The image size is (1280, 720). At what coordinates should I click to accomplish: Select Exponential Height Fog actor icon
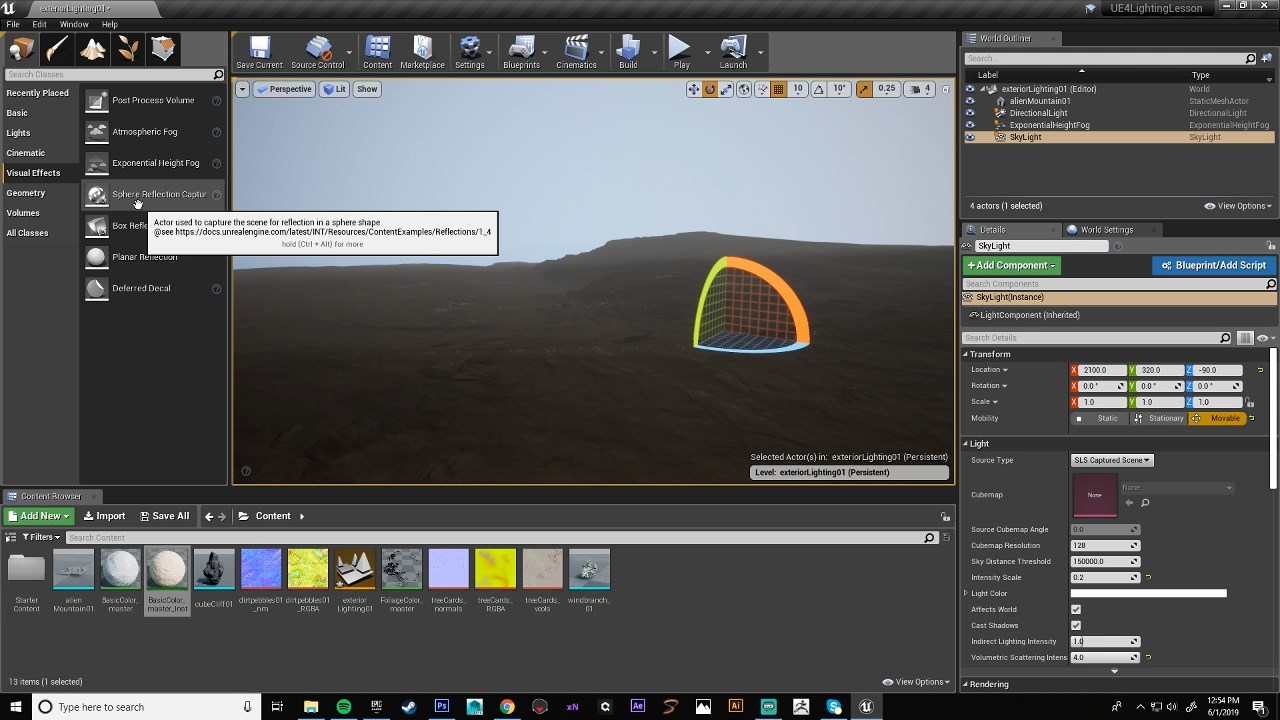[x=96, y=163]
